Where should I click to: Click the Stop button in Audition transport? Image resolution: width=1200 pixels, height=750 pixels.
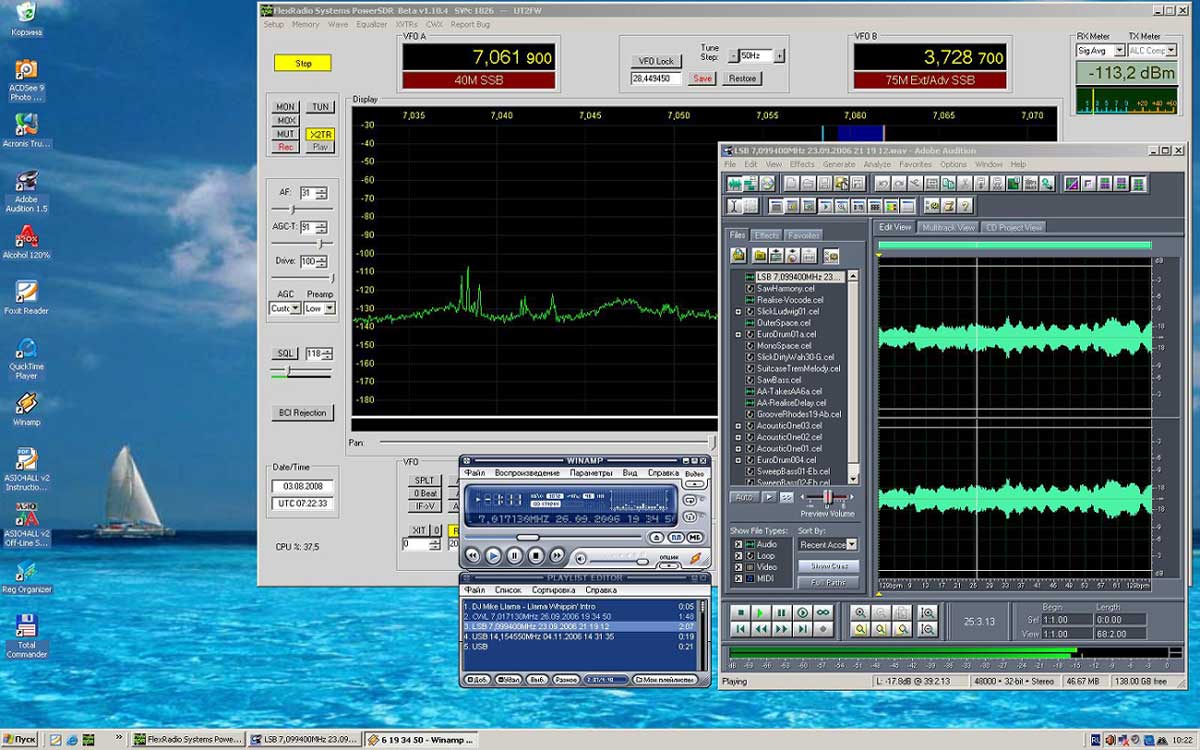[x=740, y=613]
